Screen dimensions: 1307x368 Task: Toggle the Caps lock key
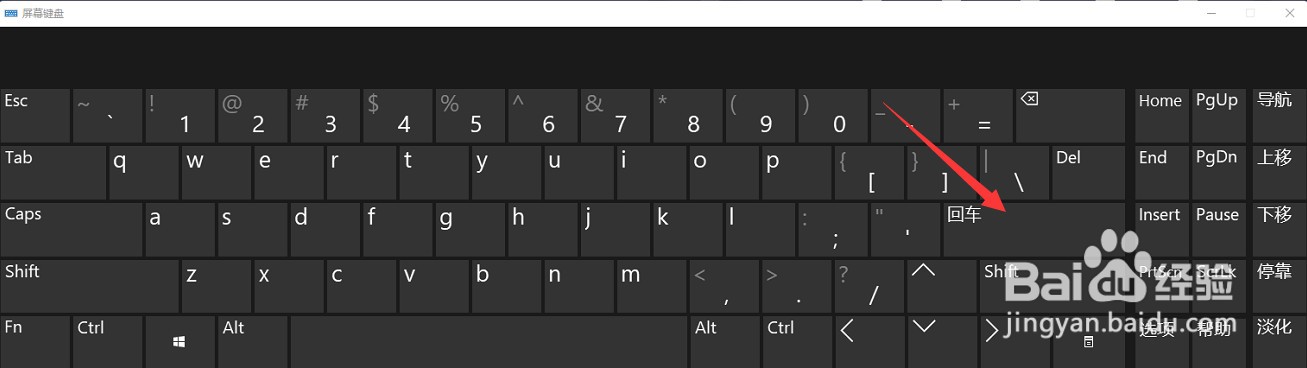tap(71, 228)
